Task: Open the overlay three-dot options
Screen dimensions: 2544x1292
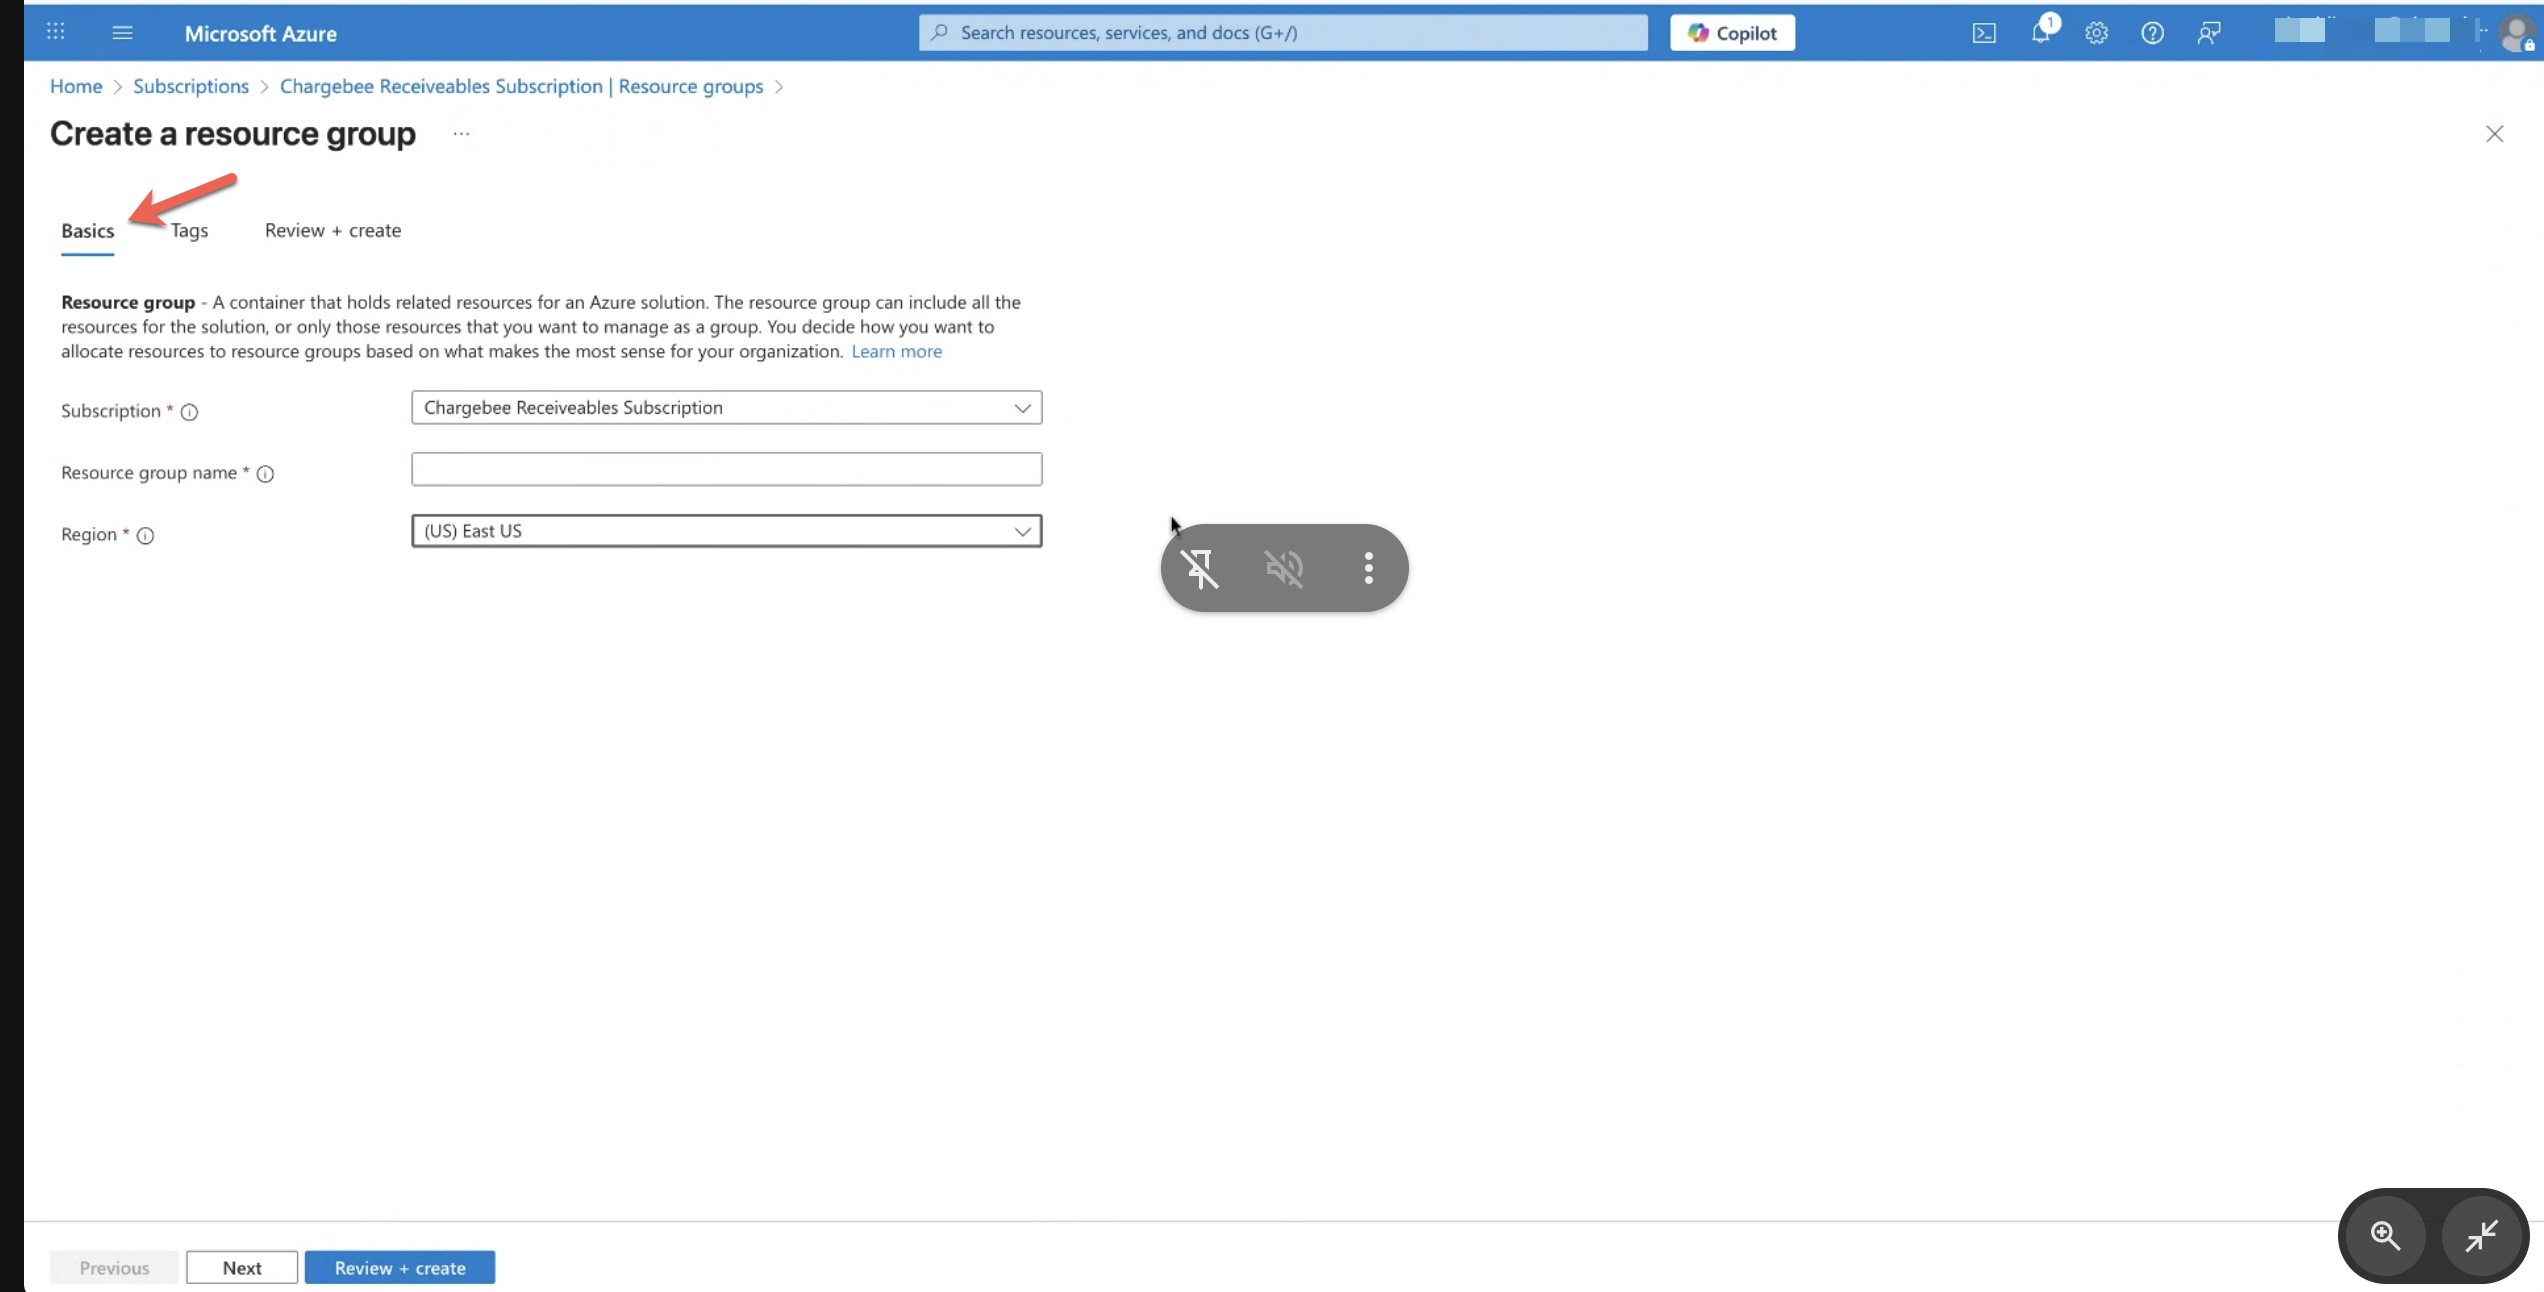Action: coord(1368,568)
